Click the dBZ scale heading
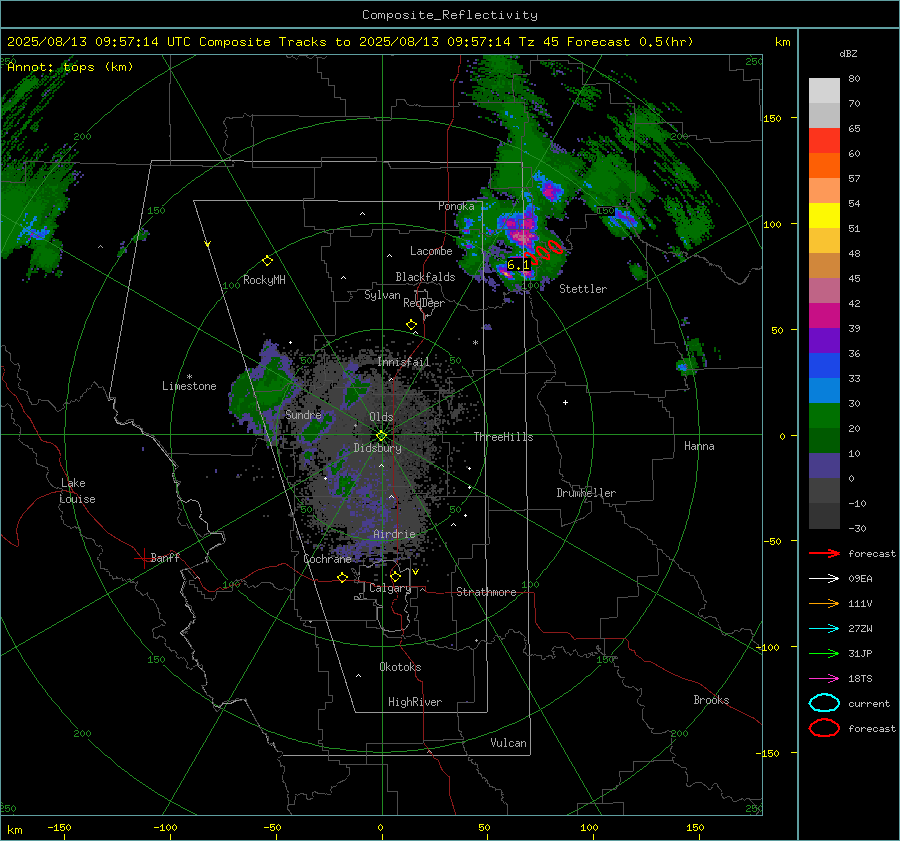 848,53
